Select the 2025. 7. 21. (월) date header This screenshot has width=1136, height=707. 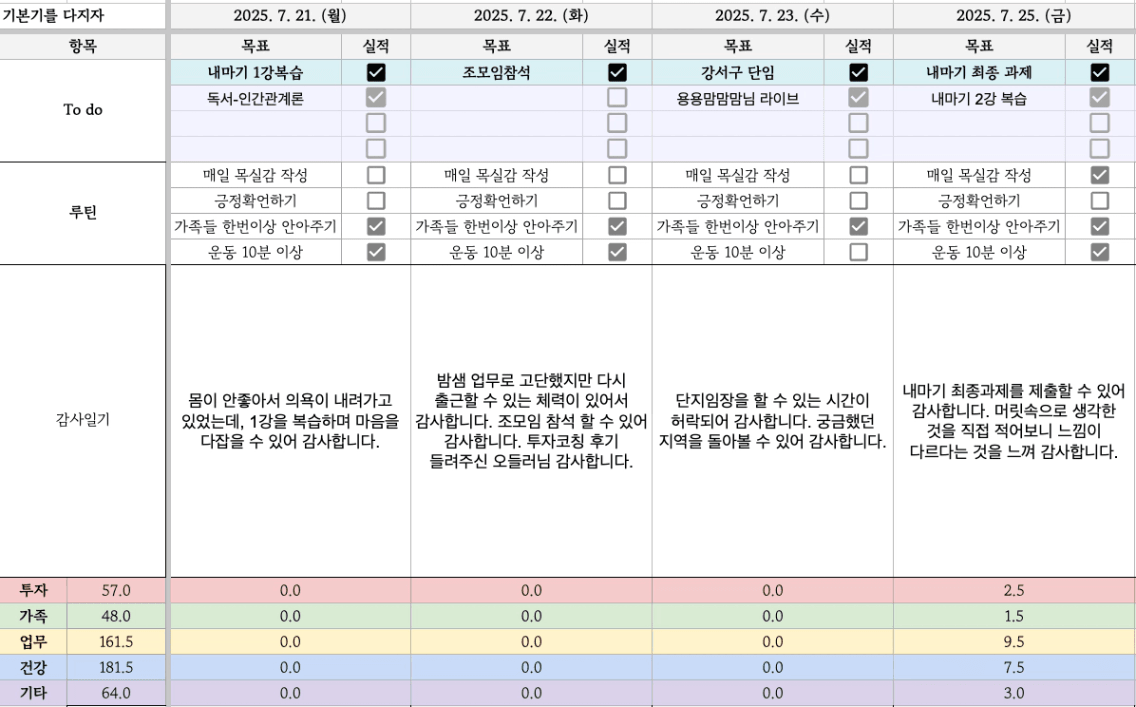pyautogui.click(x=290, y=15)
